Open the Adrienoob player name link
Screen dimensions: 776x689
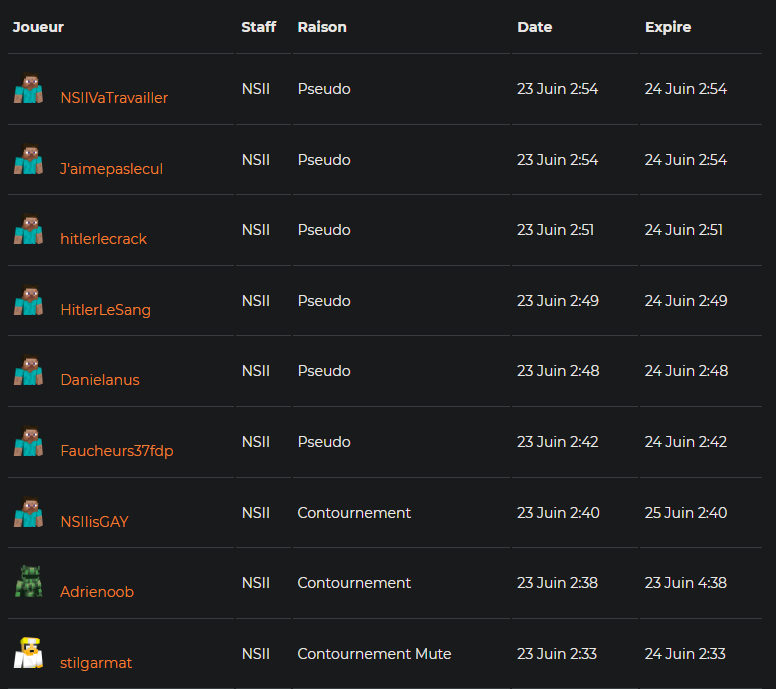point(97,592)
